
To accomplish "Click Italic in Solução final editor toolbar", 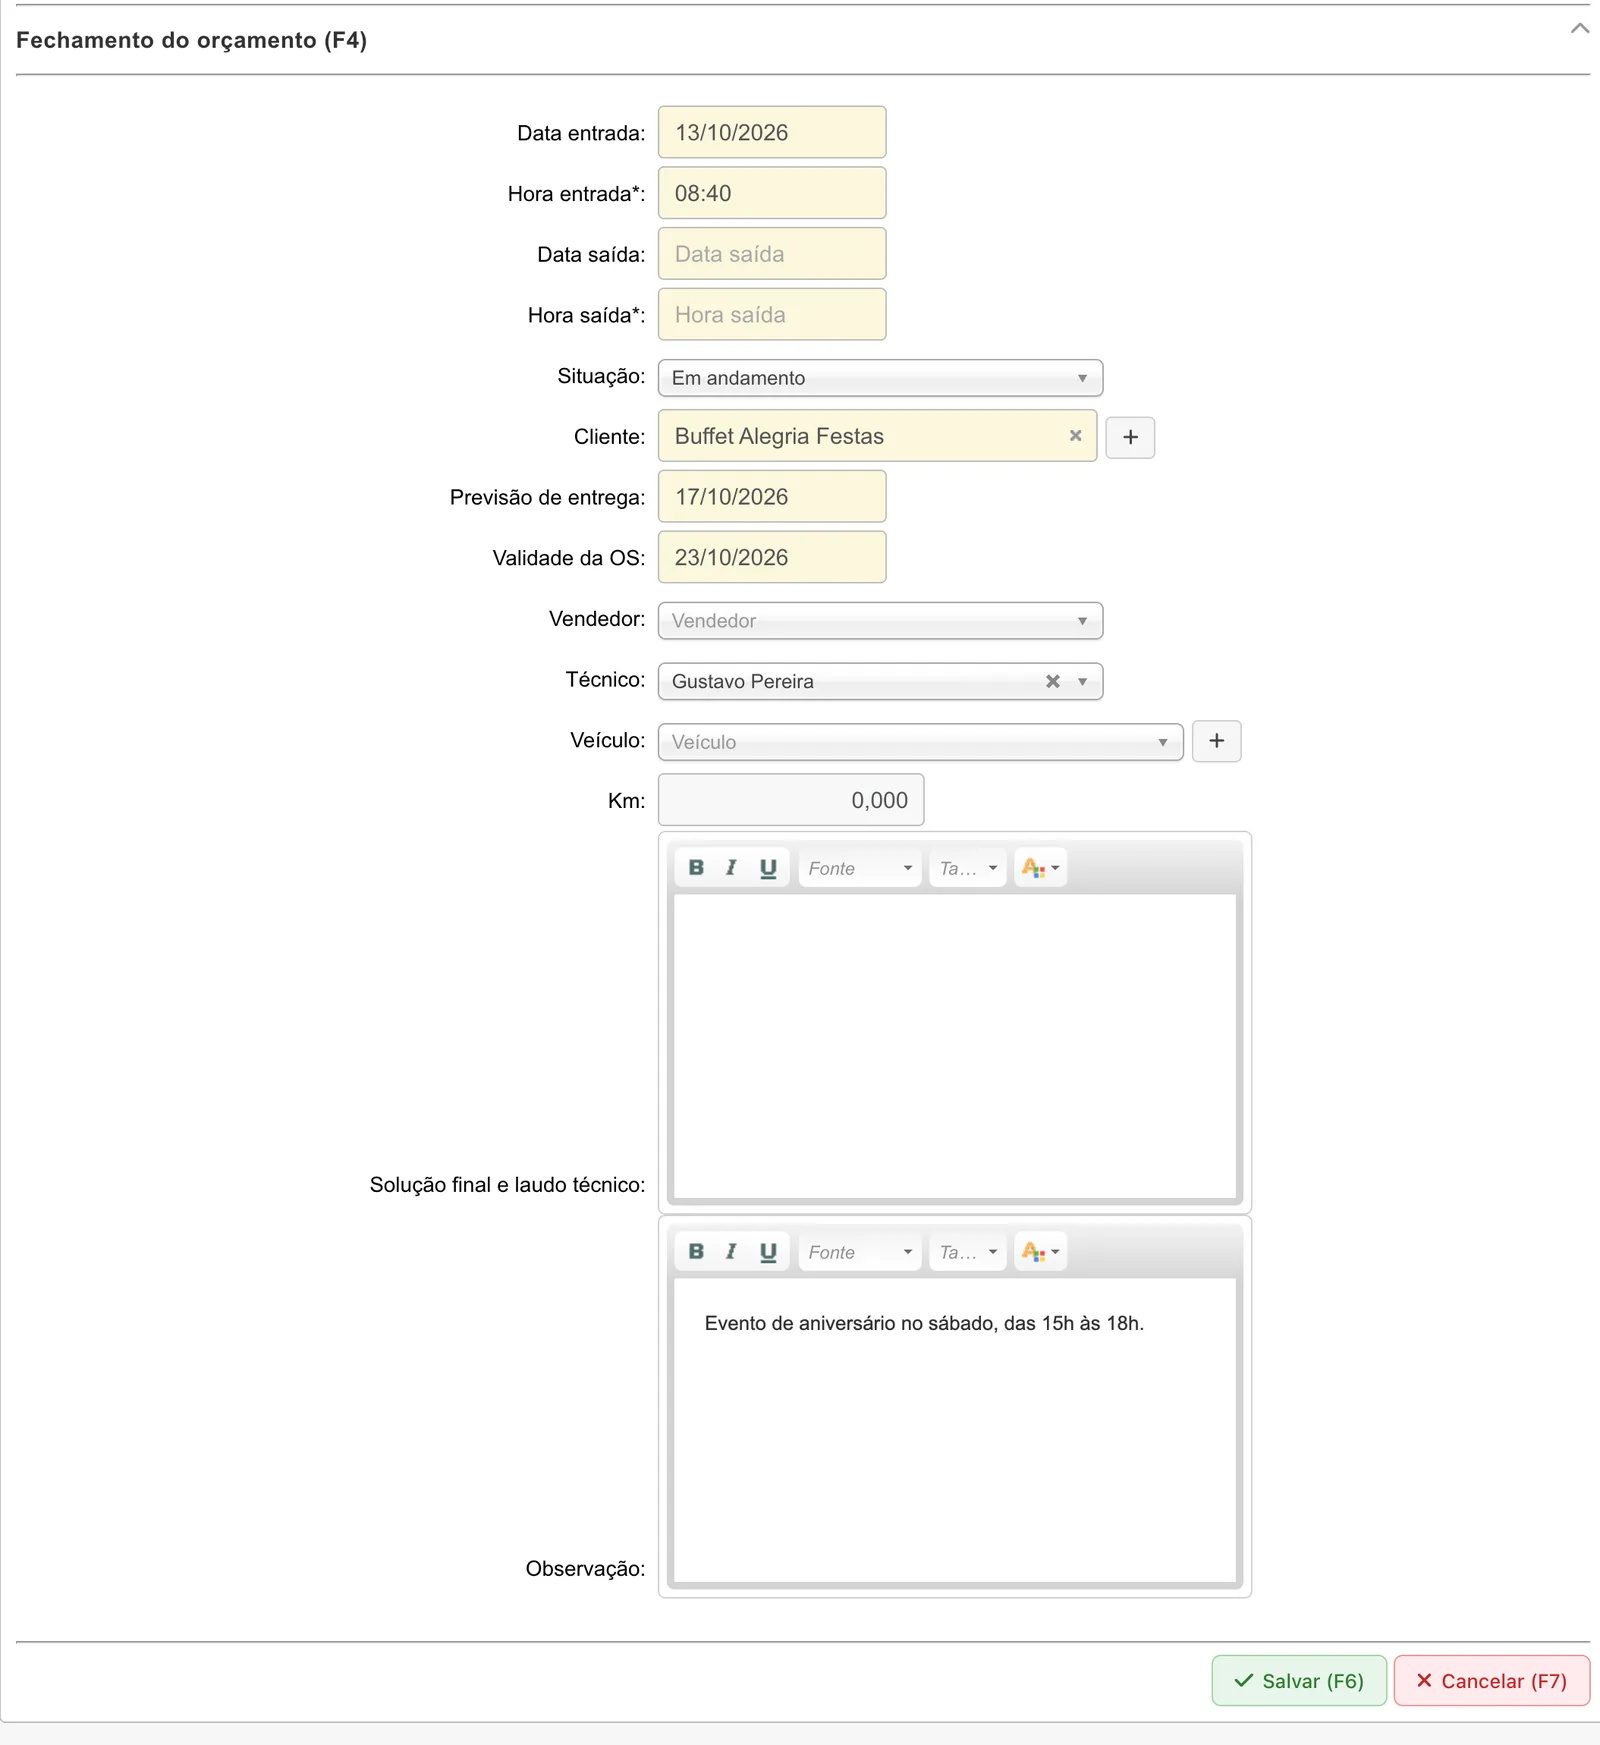I will 731,868.
